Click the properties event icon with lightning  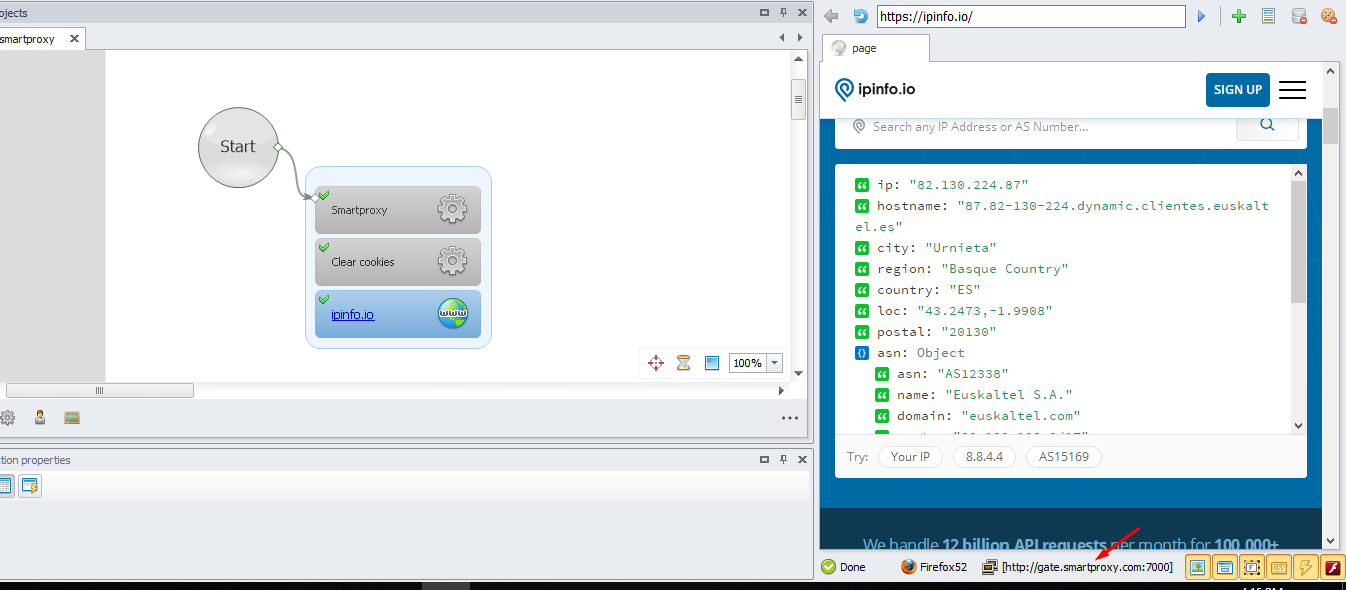[30, 487]
